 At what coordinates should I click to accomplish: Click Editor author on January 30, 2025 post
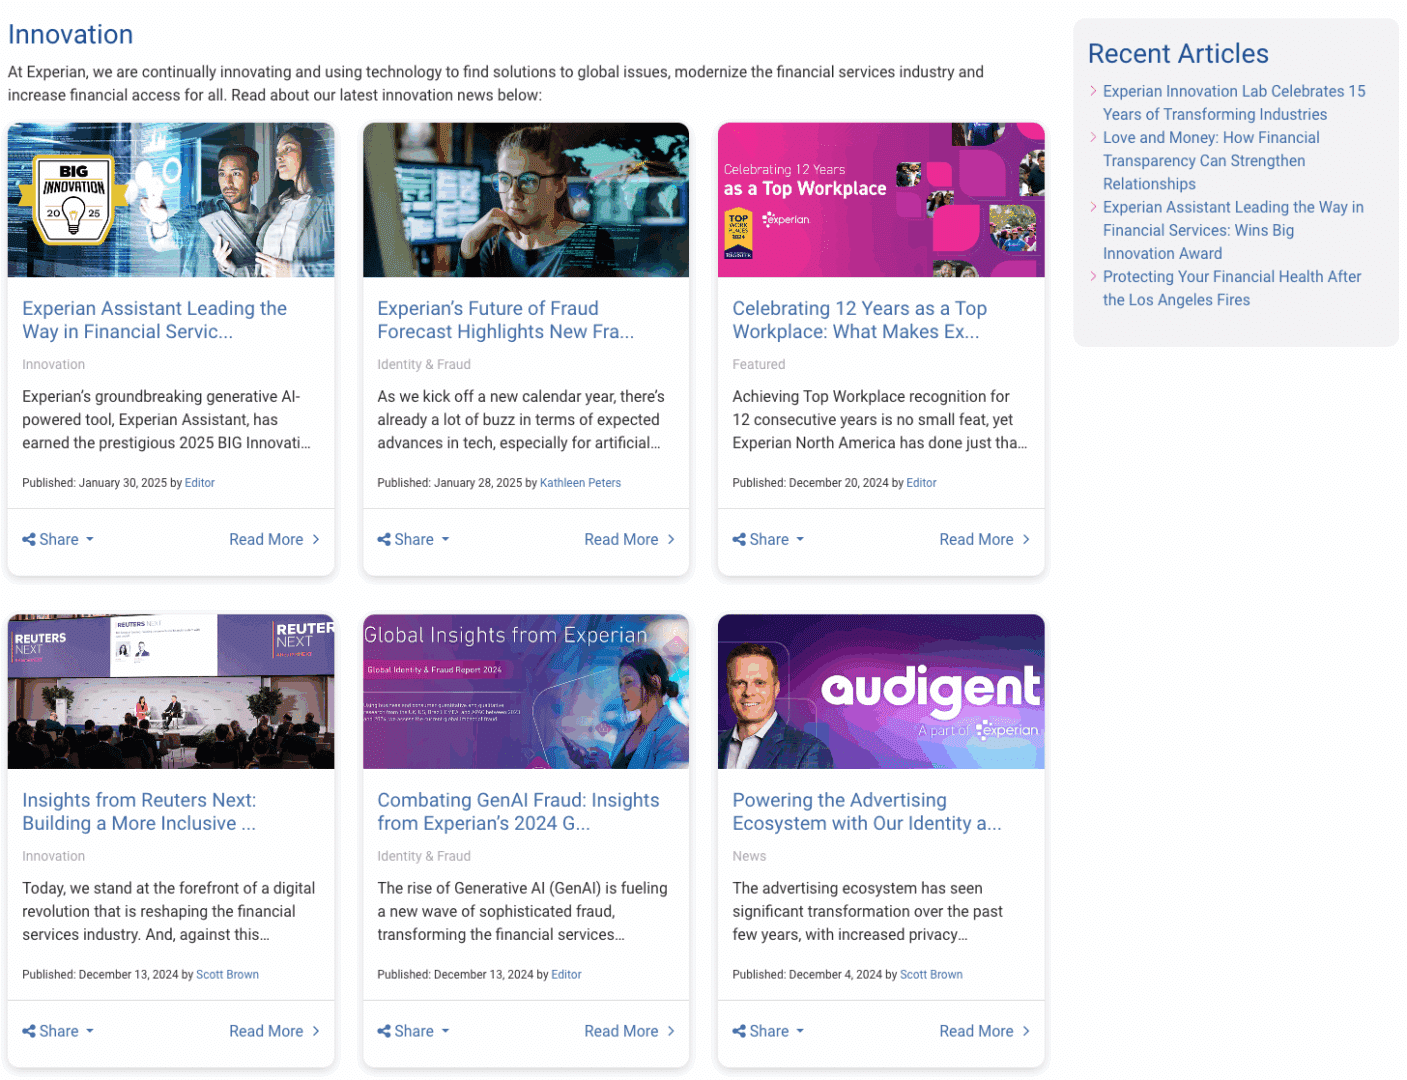point(200,483)
